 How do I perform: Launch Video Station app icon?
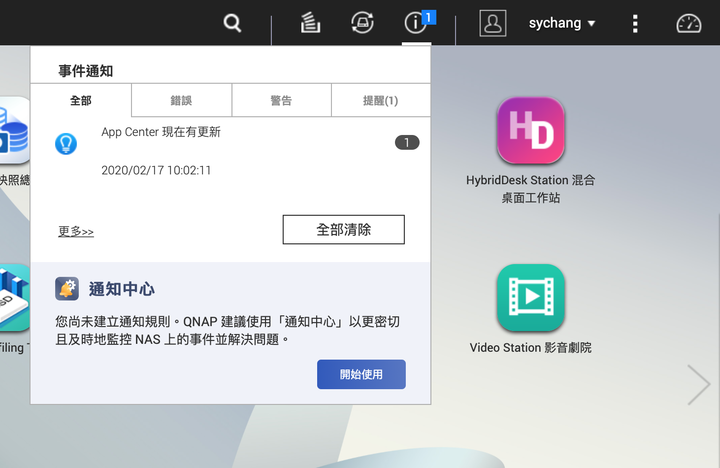530,298
